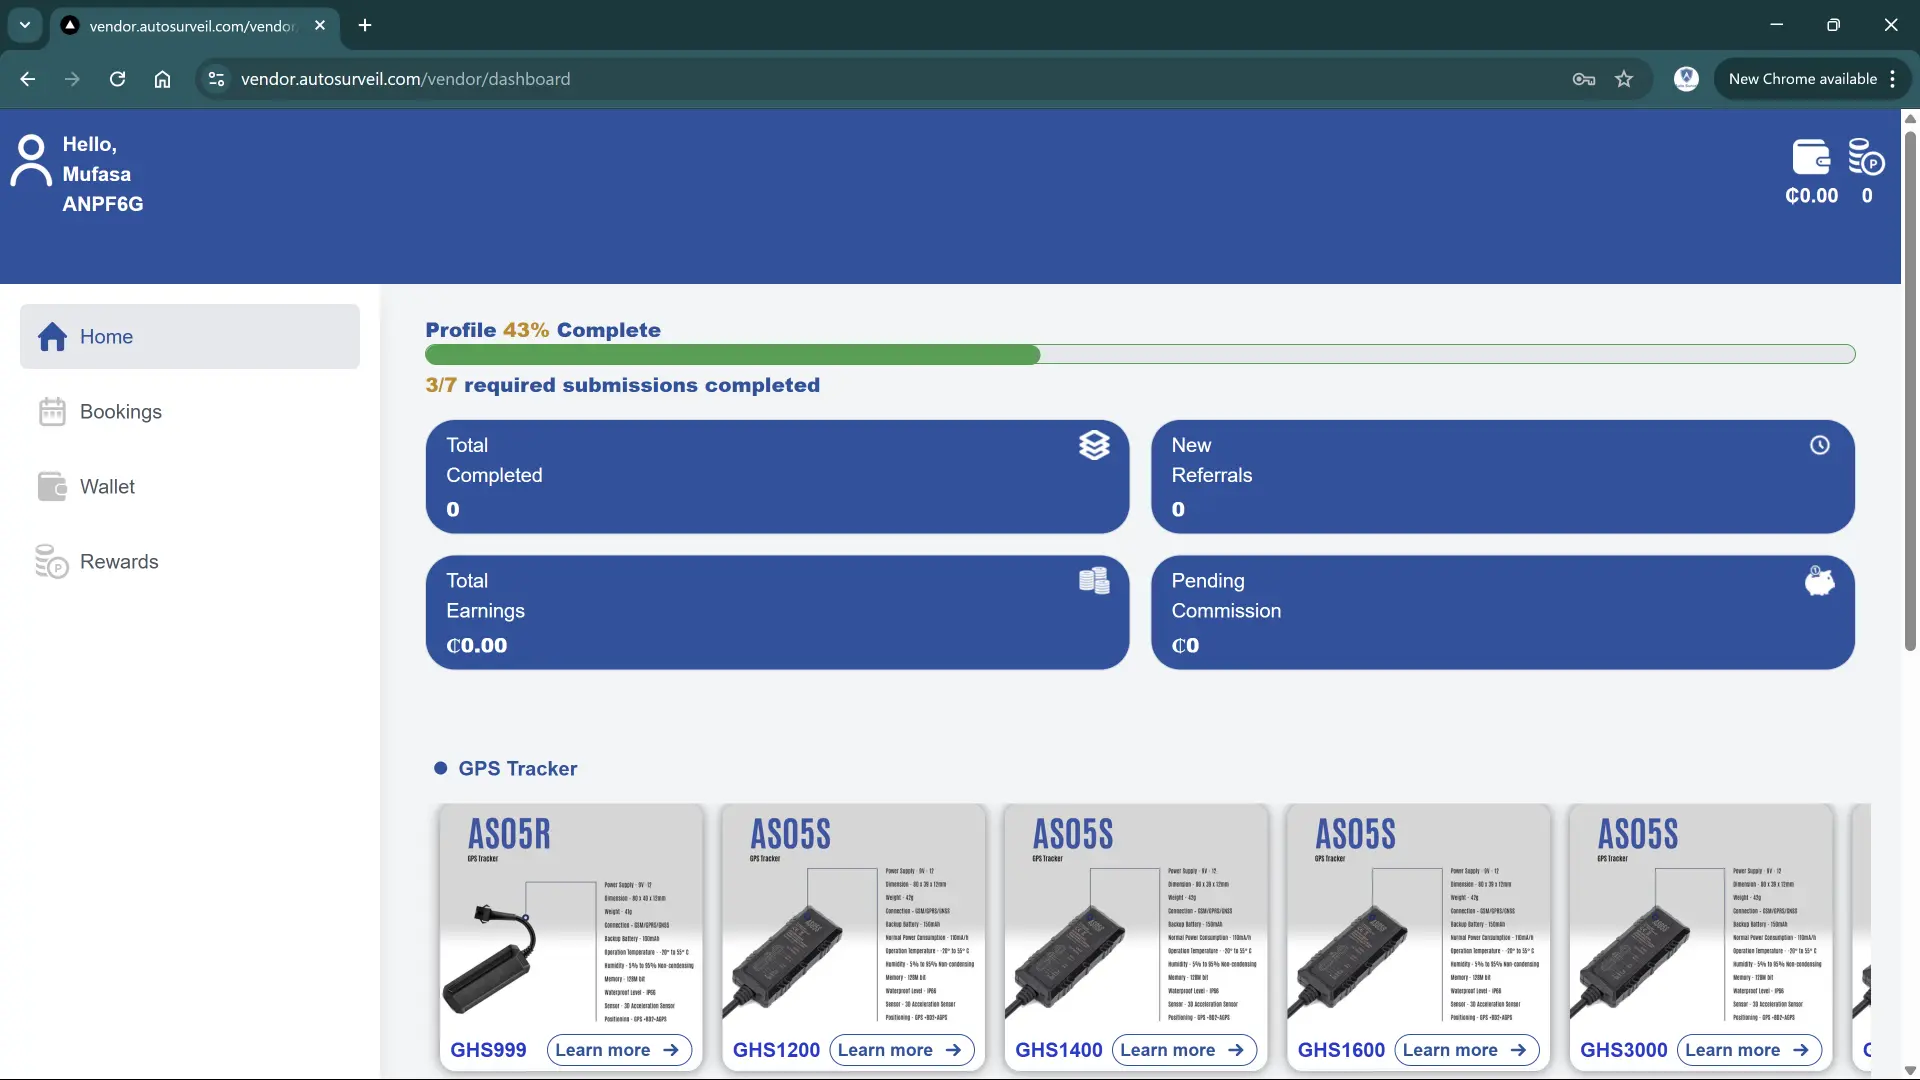Screen dimensions: 1920x1080
Task: Select Home in the sidebar menu
Action: tap(190, 337)
